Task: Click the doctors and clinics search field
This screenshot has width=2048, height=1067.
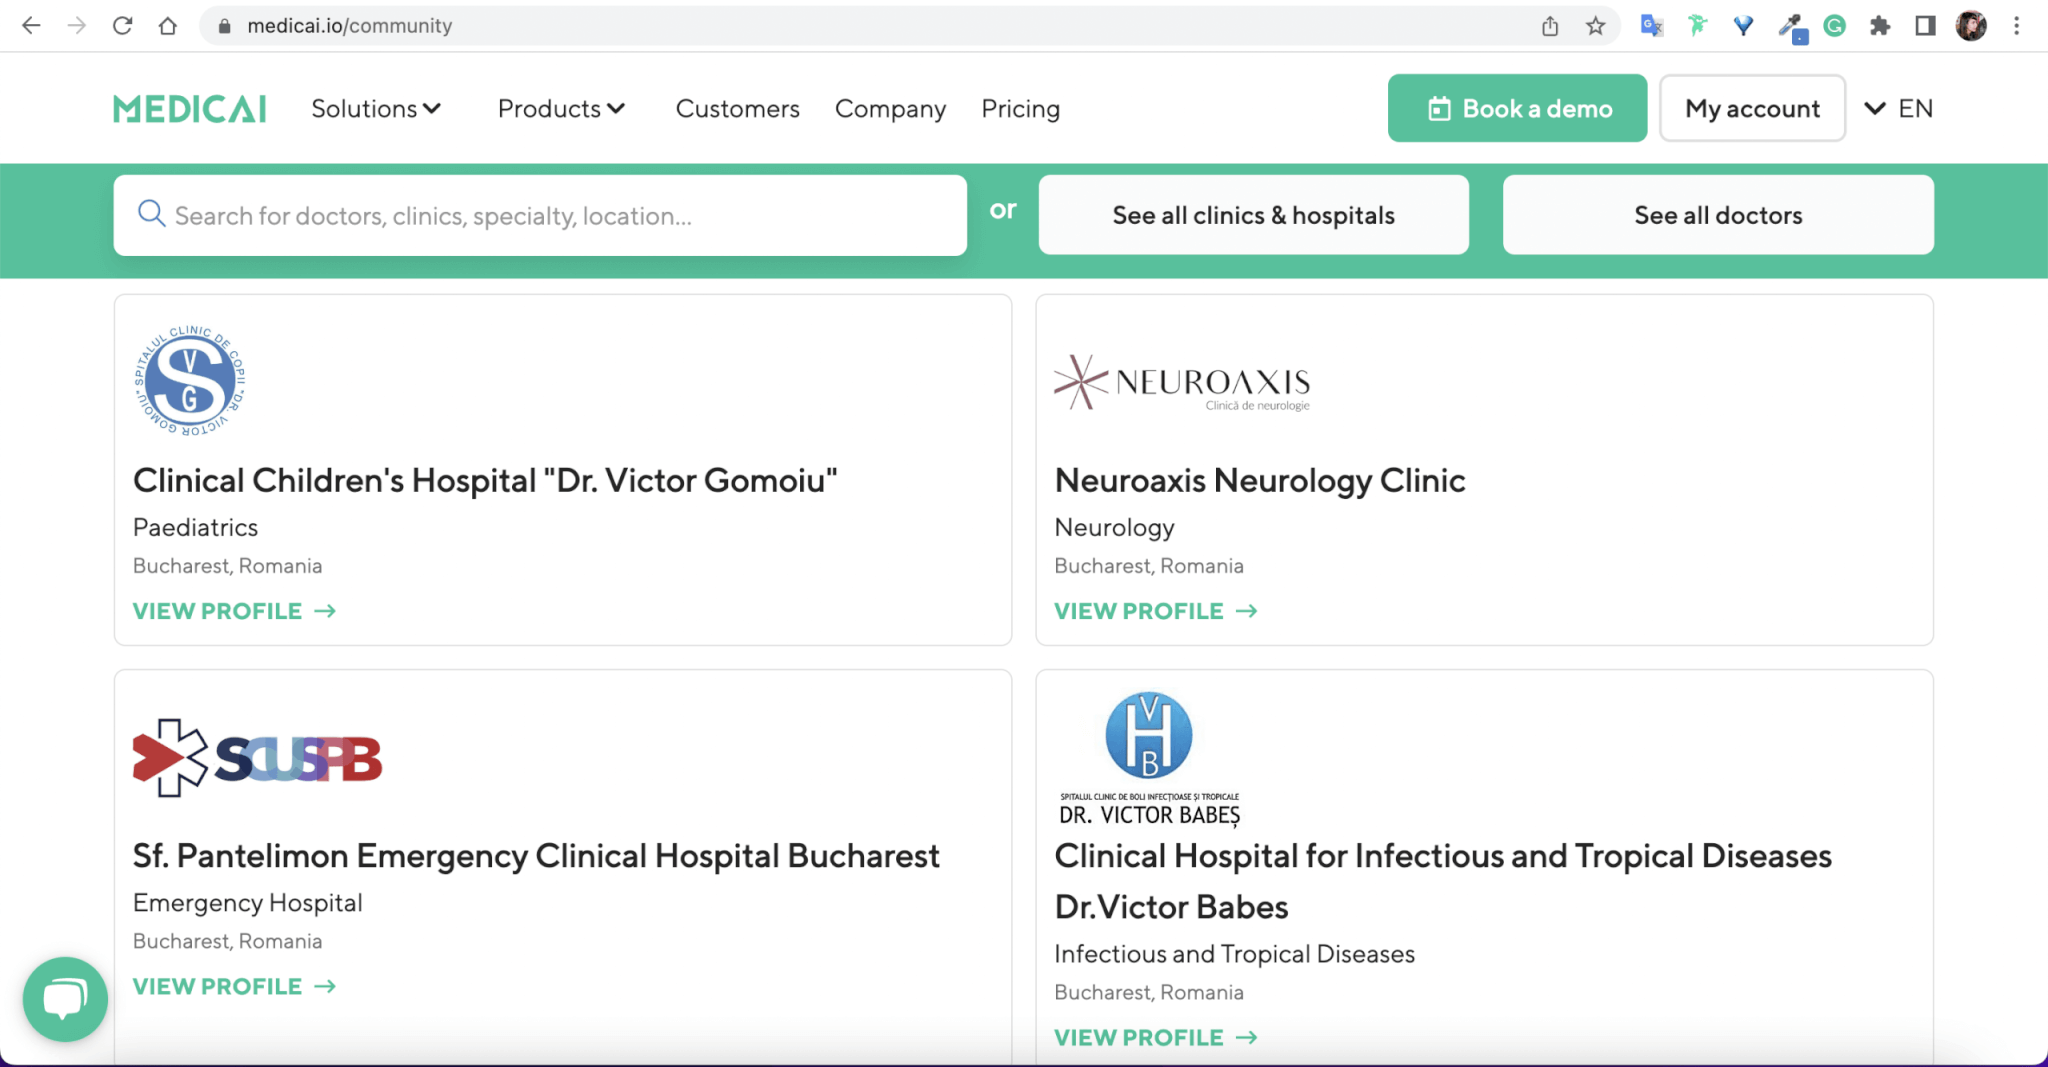Action: click(x=540, y=216)
